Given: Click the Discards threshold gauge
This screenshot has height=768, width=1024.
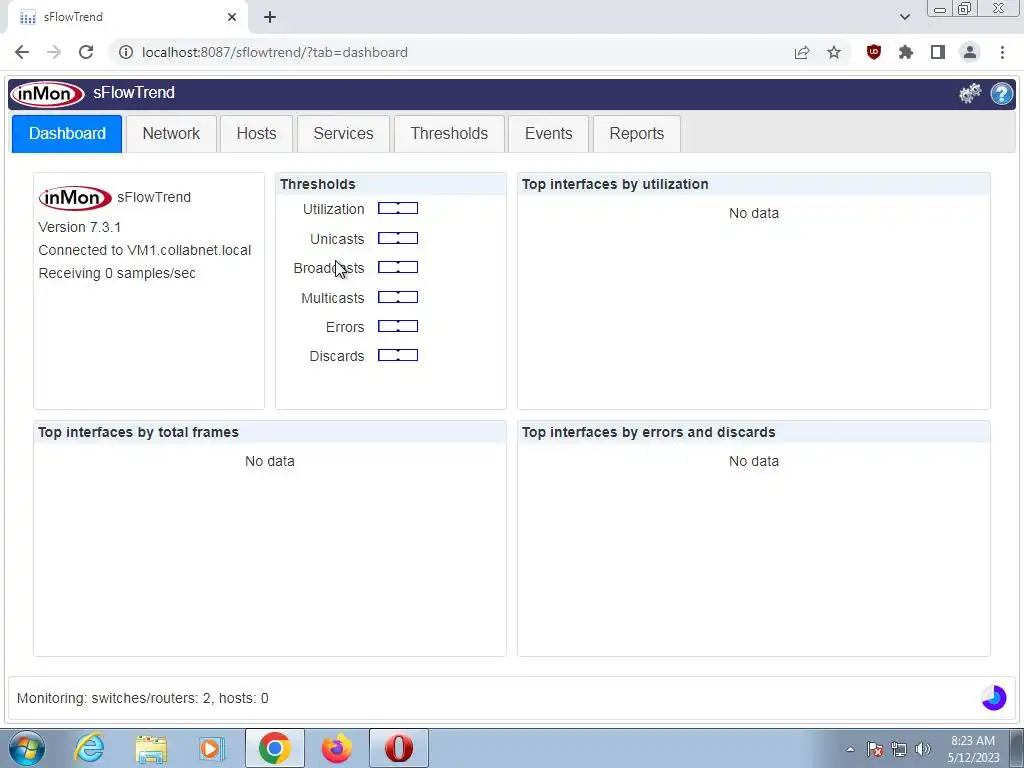Looking at the screenshot, I should (398, 355).
